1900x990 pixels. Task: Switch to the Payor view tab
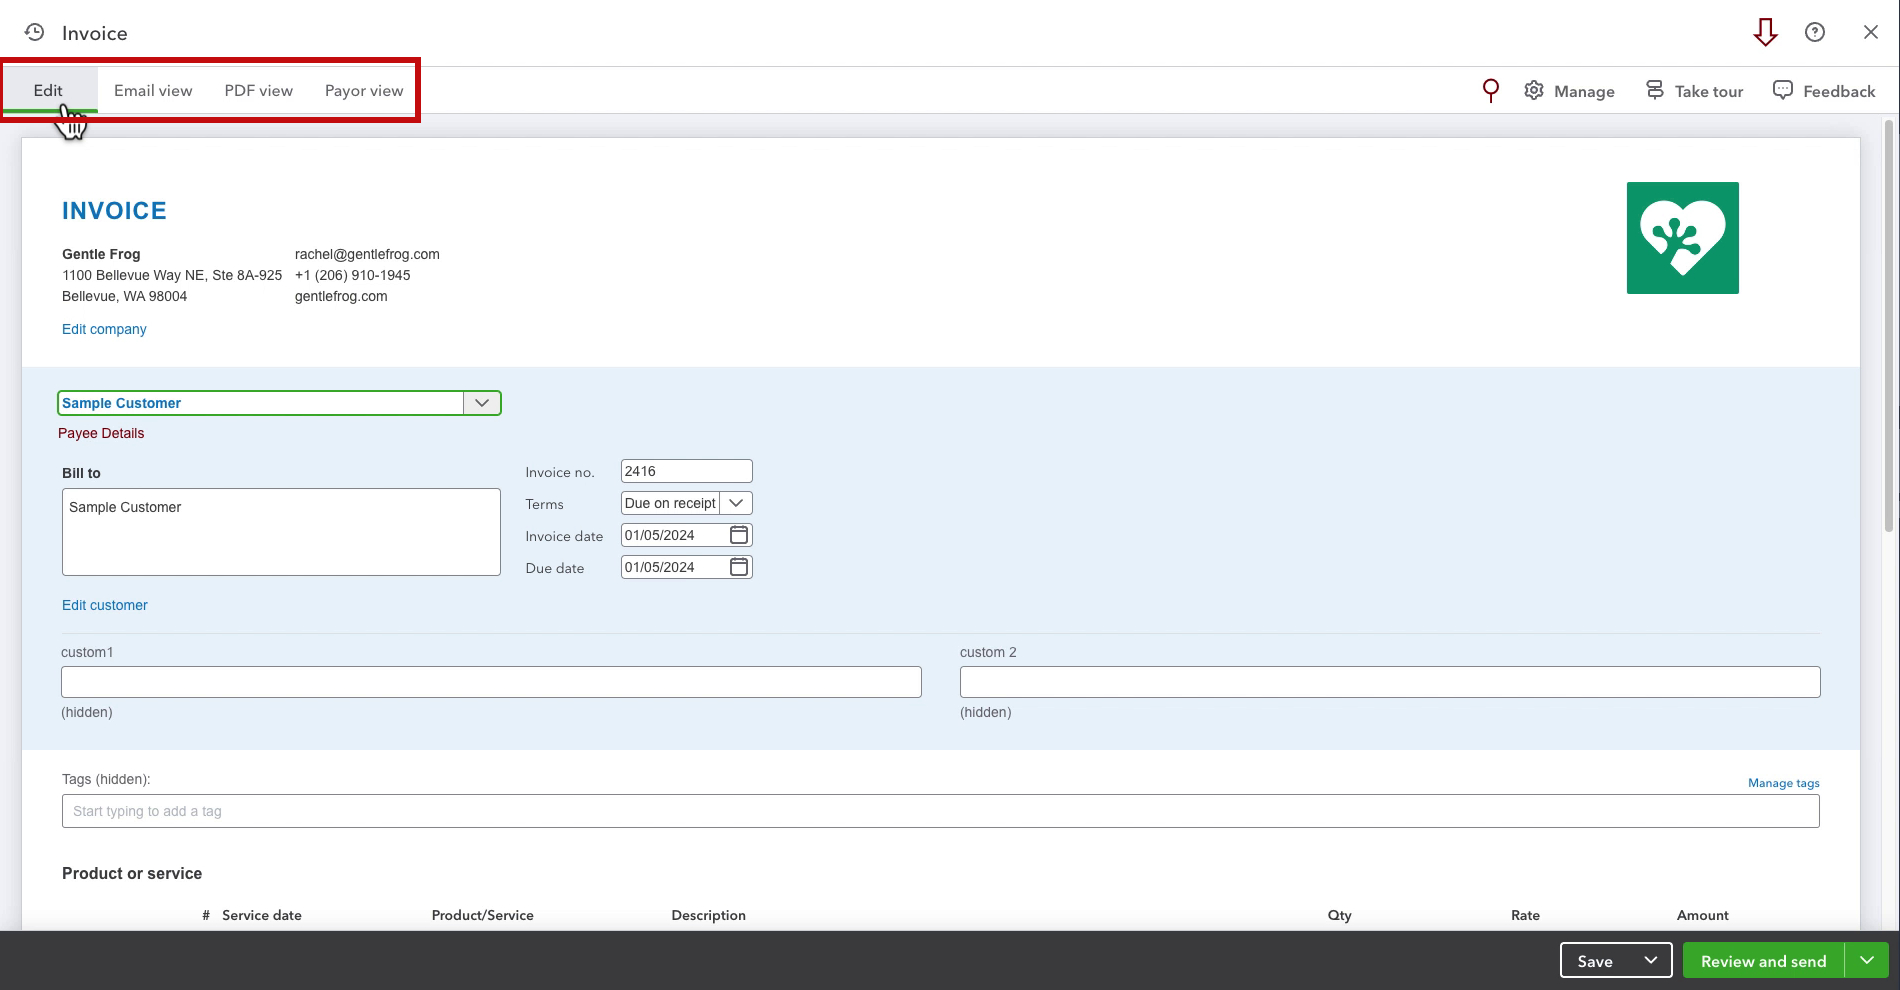(364, 90)
